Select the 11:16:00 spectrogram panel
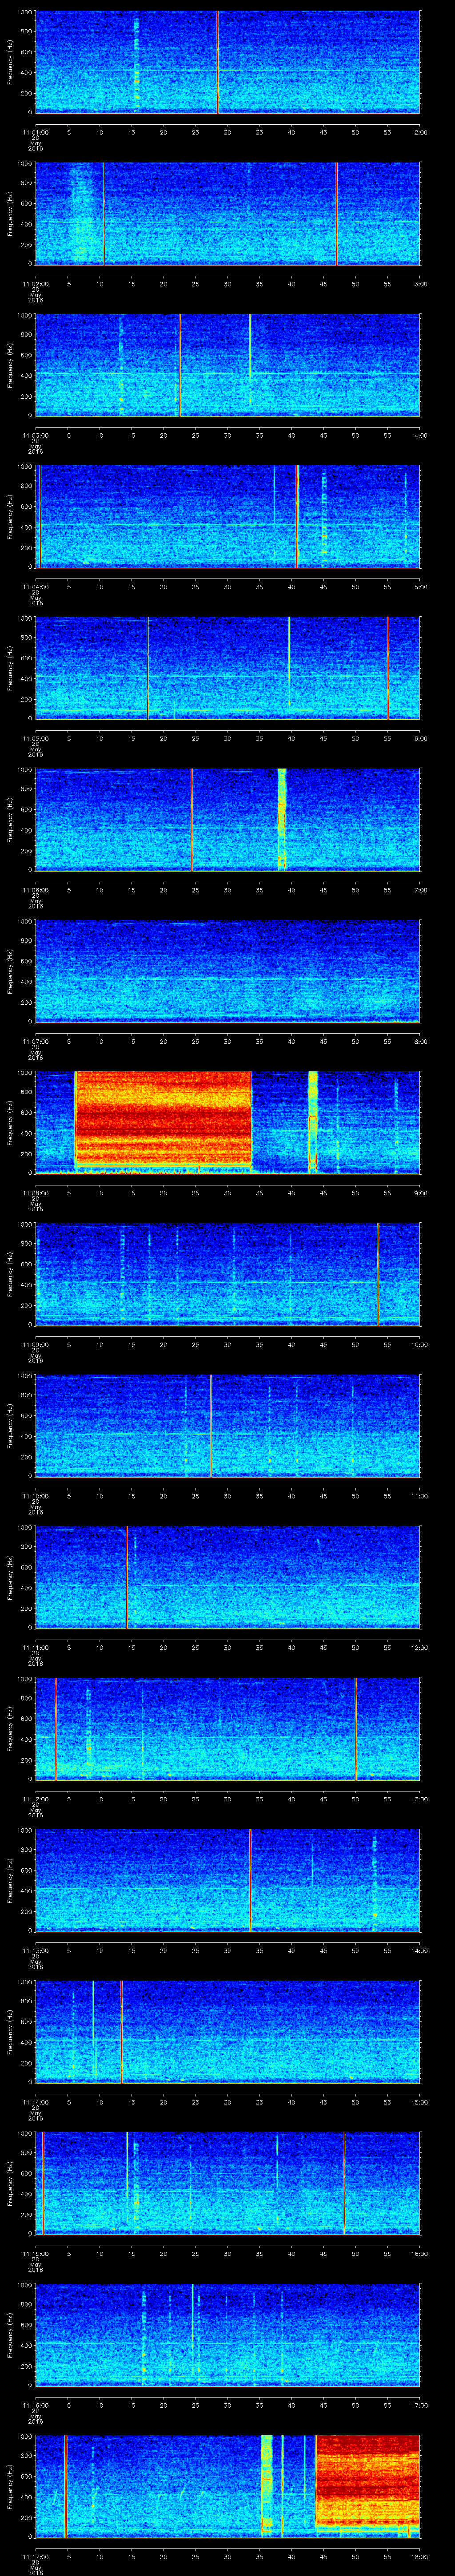 (x=228, y=2334)
